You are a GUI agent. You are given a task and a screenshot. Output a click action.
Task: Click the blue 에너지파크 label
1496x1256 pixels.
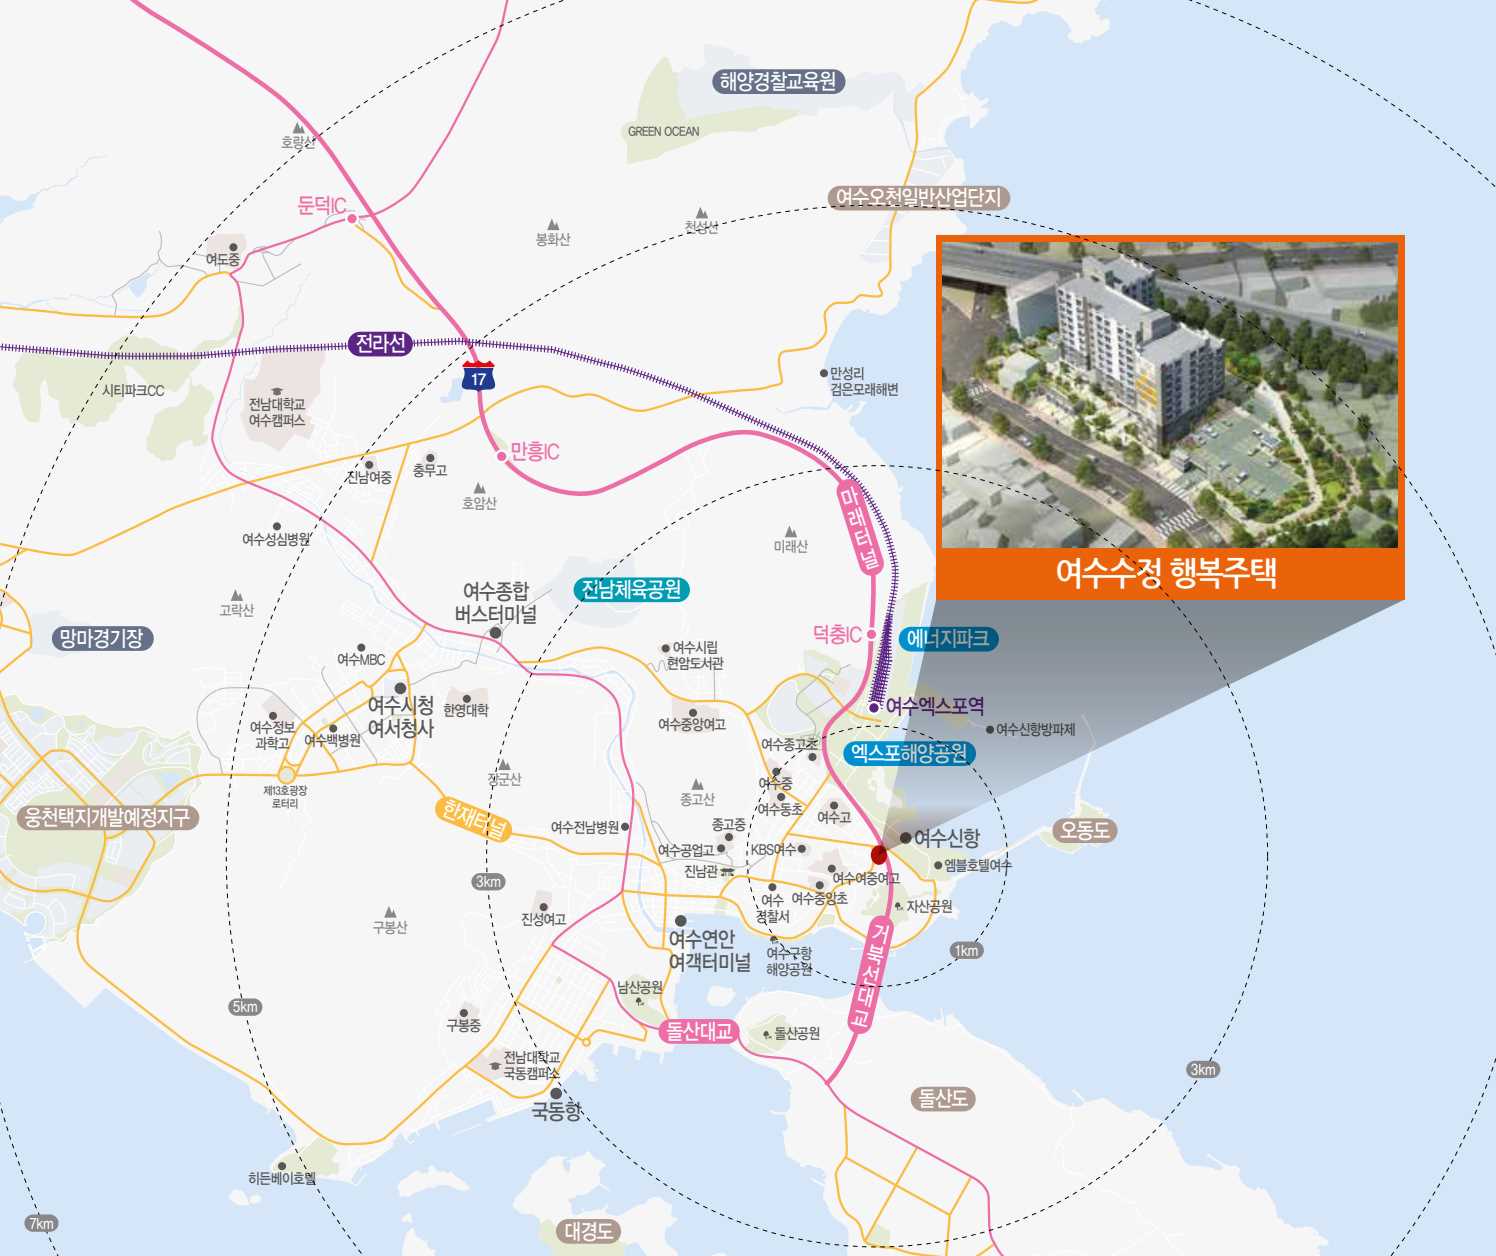point(948,639)
